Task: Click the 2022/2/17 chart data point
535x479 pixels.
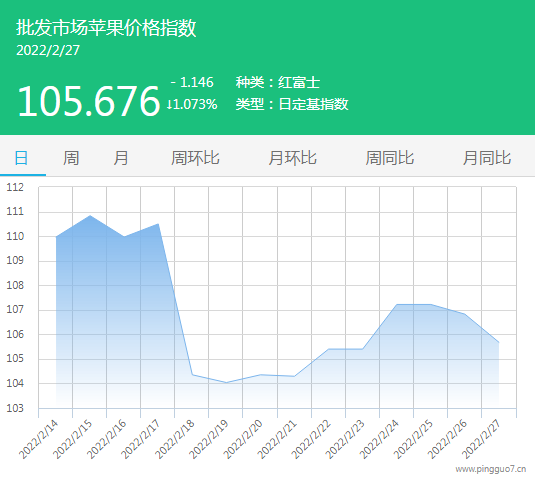Action: [158, 224]
